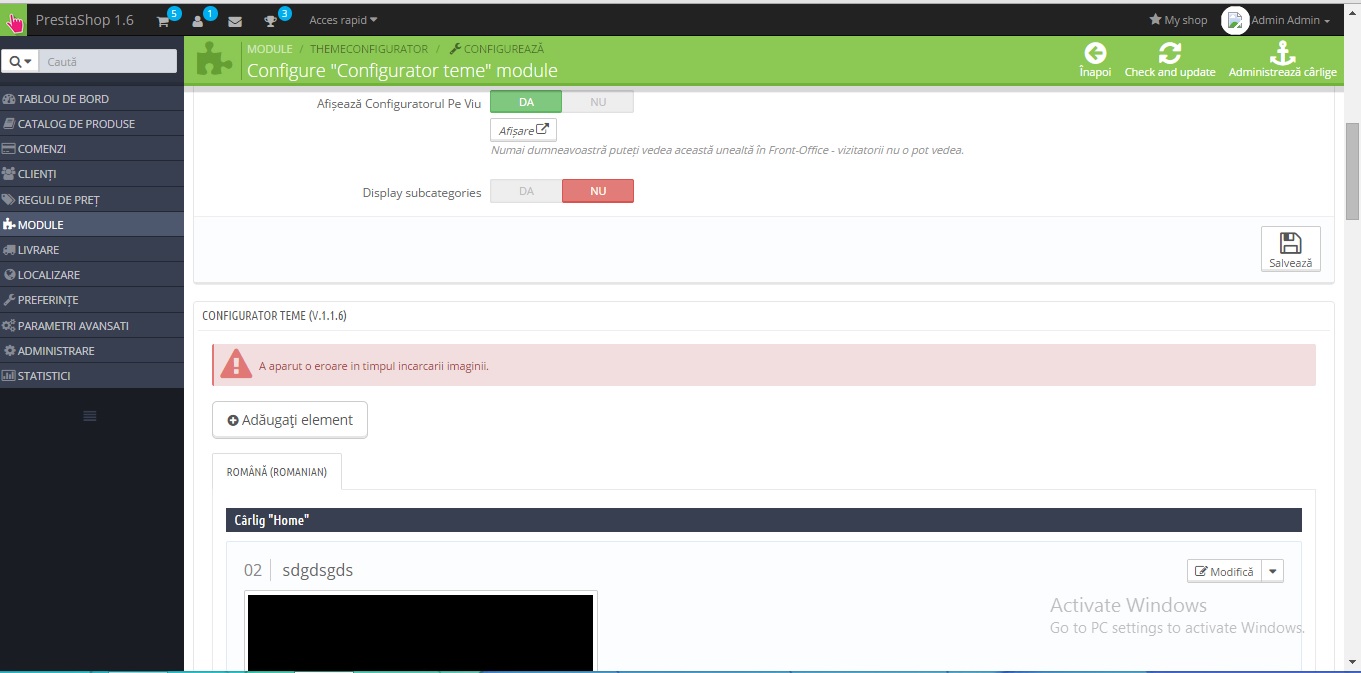Click the vertical page scrollbar thumb

(1352, 171)
